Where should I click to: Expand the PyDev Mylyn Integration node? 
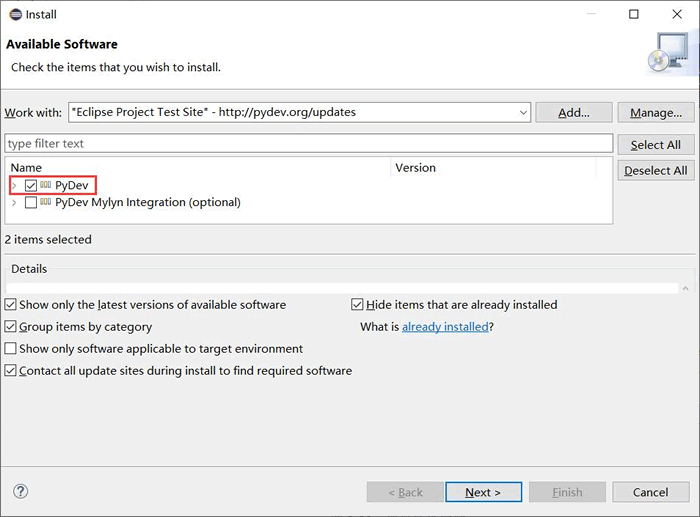14,203
